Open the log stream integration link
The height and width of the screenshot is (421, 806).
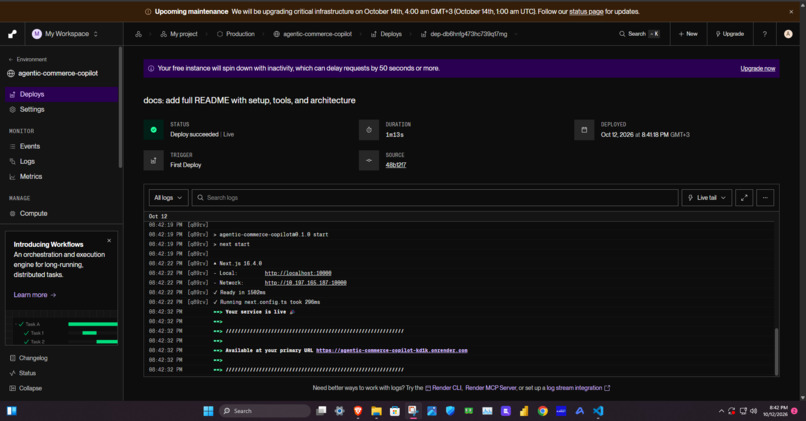[578, 388]
